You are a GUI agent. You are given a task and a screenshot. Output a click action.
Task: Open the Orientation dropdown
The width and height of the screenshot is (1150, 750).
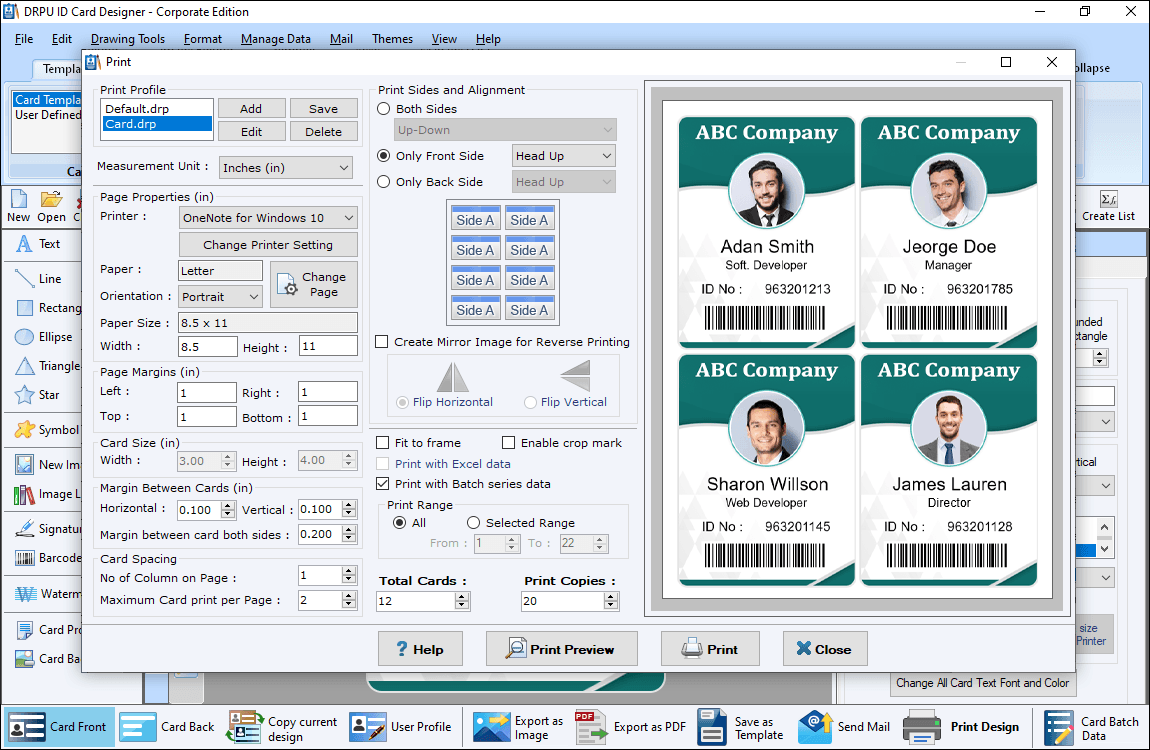219,297
